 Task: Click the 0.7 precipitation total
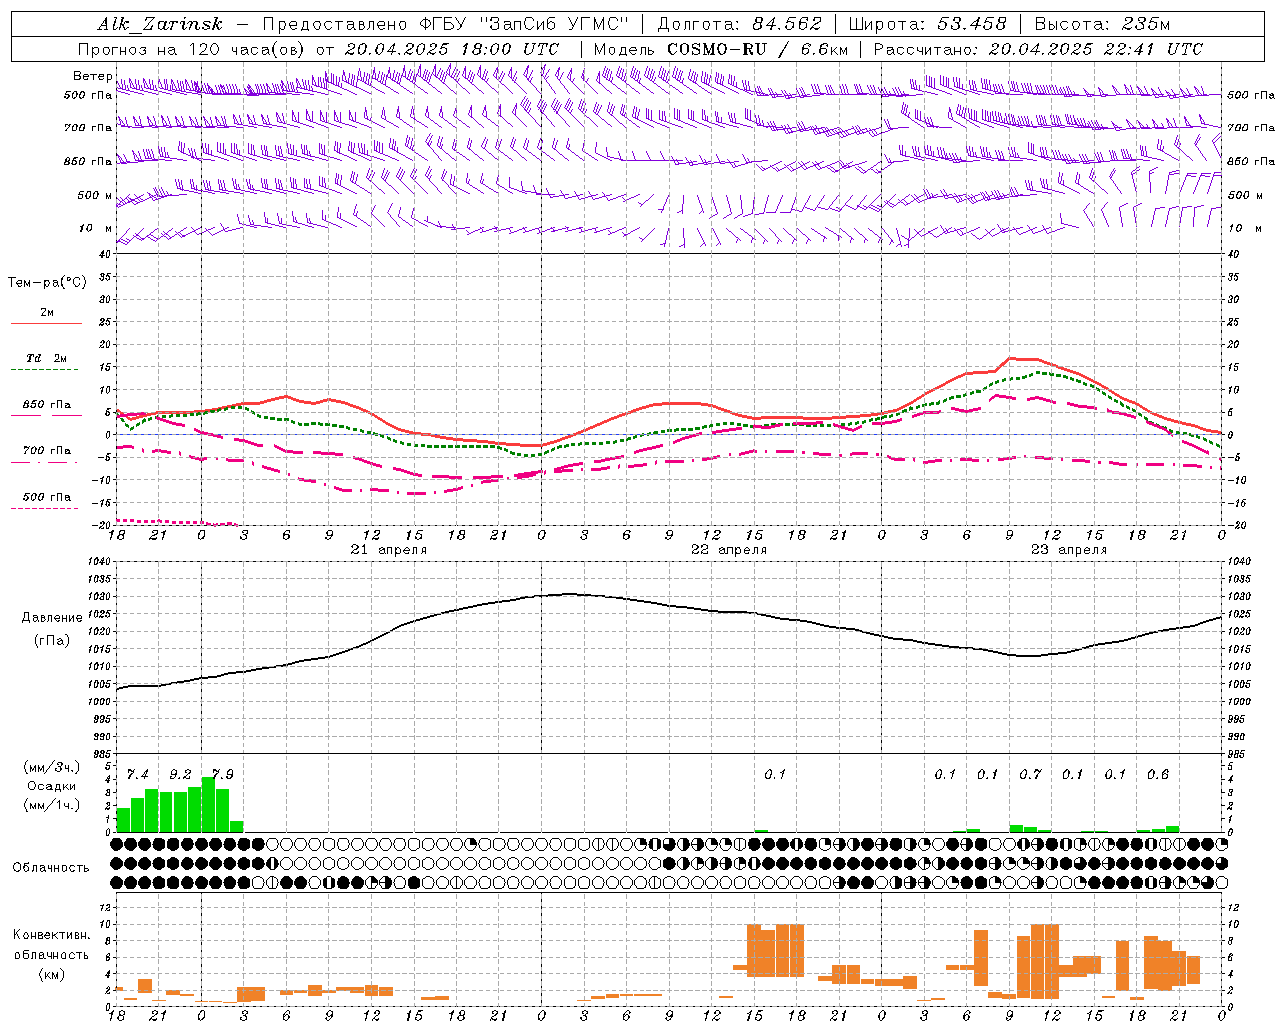tap(1030, 775)
